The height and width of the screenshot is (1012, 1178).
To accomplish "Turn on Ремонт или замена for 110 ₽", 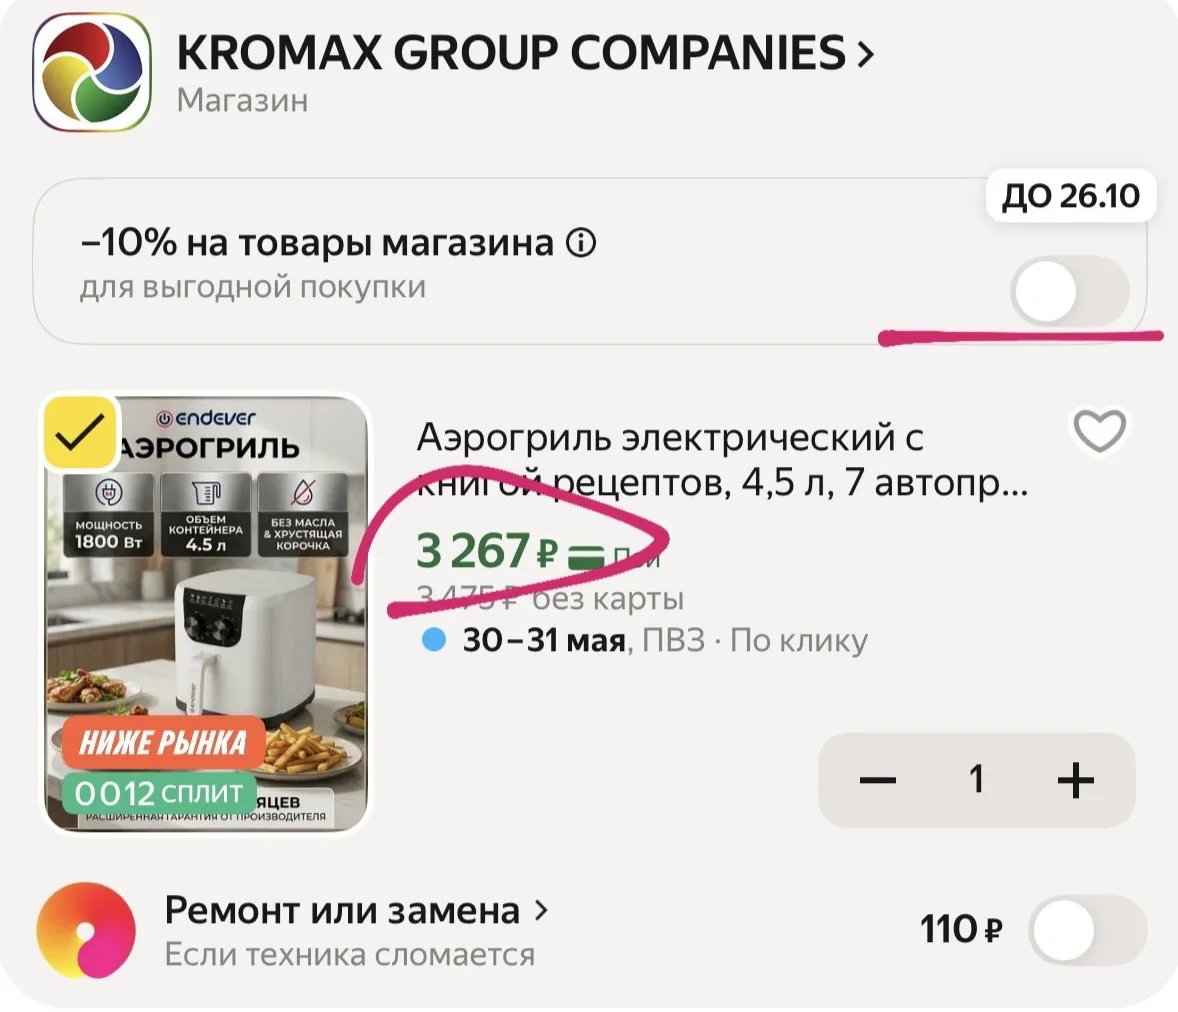I will (1088, 930).
